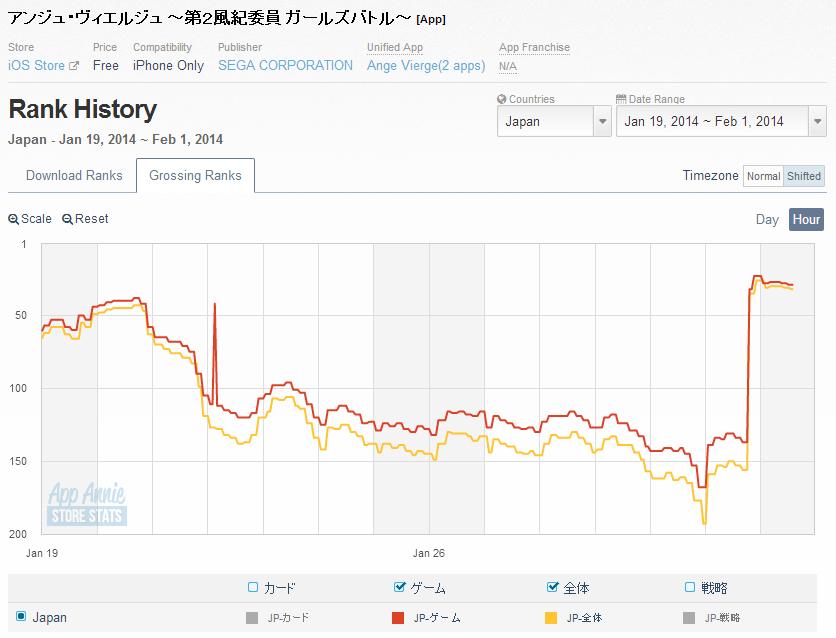
Task: Click the Scale magnifier icon
Action: point(13,219)
